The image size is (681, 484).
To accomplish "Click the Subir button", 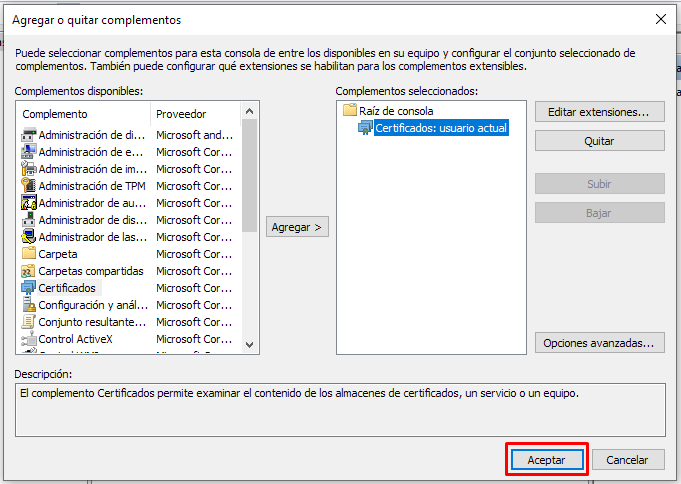I will (x=599, y=184).
